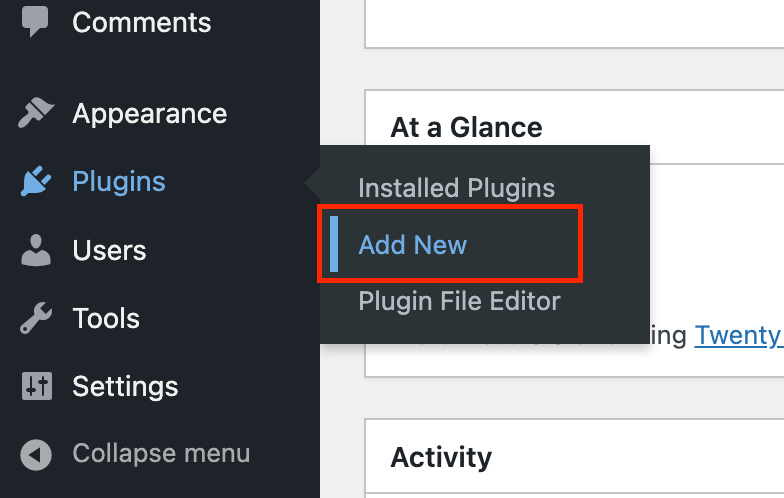Toggle the At a Glance panel header
The width and height of the screenshot is (784, 498).
tap(466, 127)
